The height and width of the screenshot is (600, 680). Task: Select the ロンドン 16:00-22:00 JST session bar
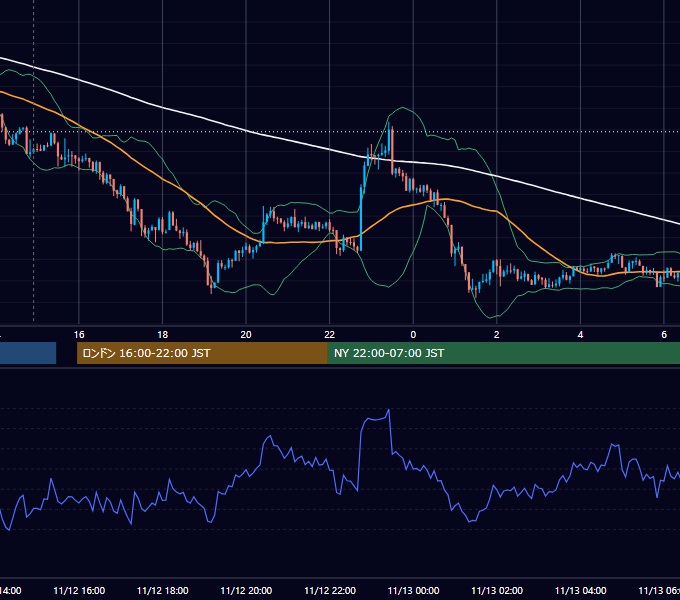coord(202,353)
